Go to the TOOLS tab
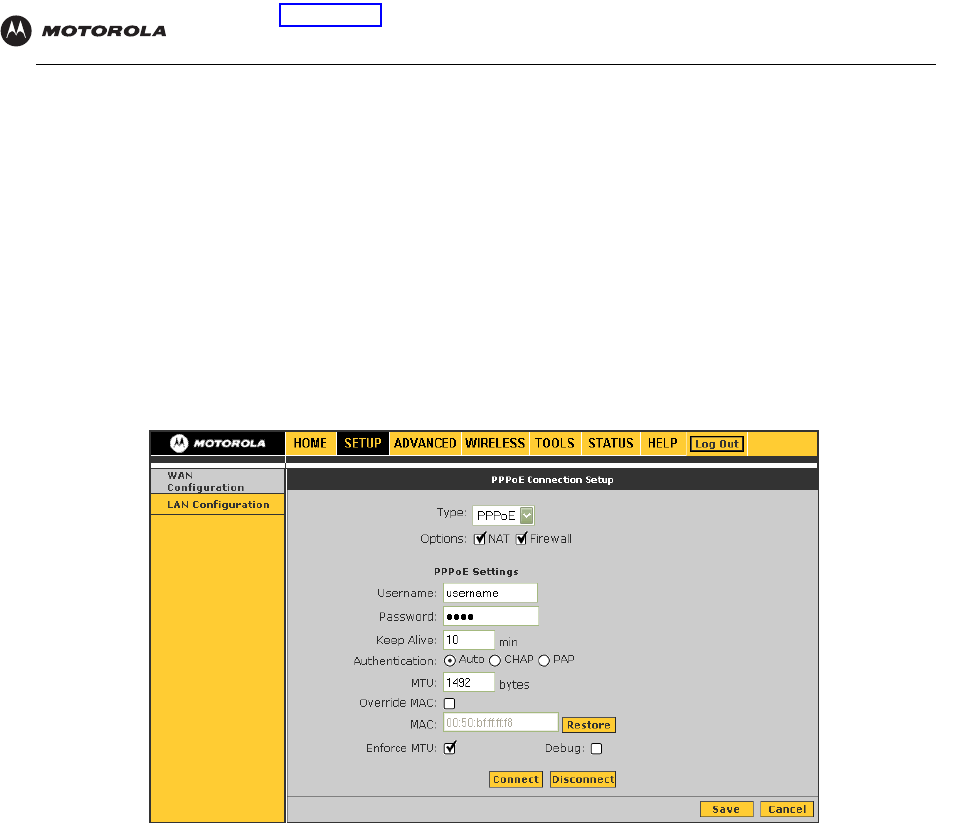965x826 pixels. coord(555,443)
